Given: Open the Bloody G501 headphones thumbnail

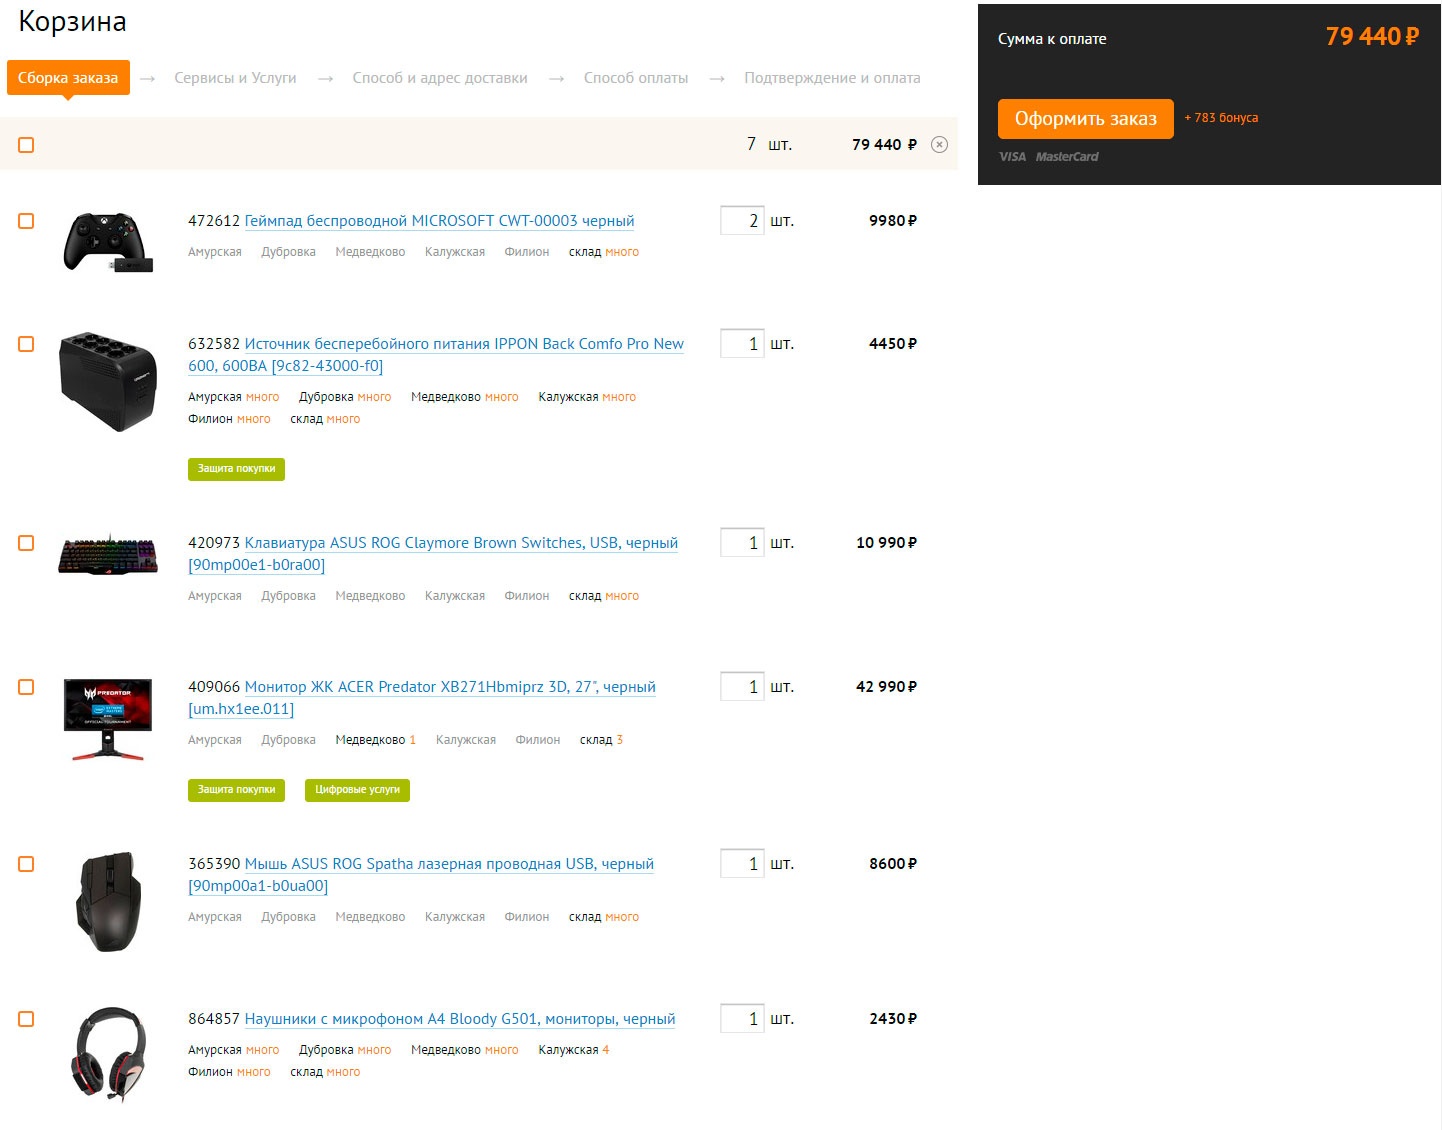Looking at the screenshot, I should pos(108,1053).
